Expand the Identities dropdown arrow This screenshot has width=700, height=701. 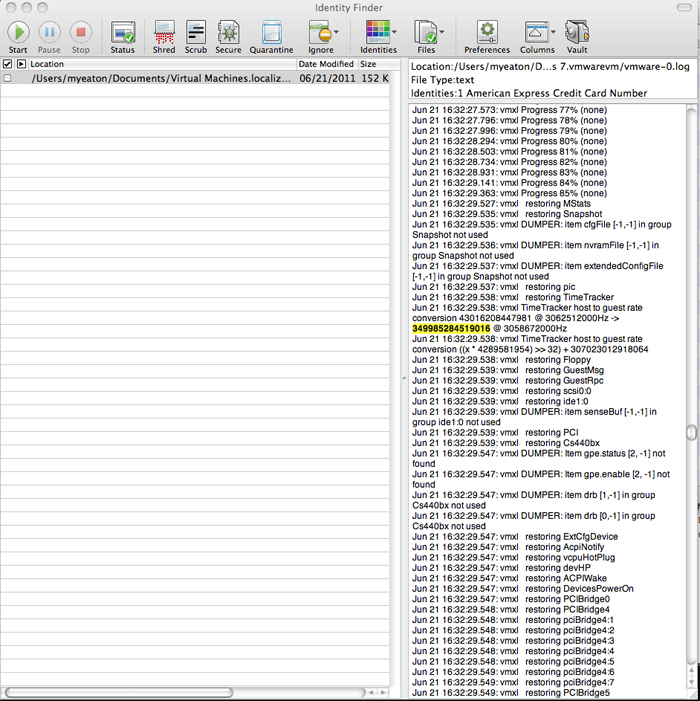pos(394,32)
